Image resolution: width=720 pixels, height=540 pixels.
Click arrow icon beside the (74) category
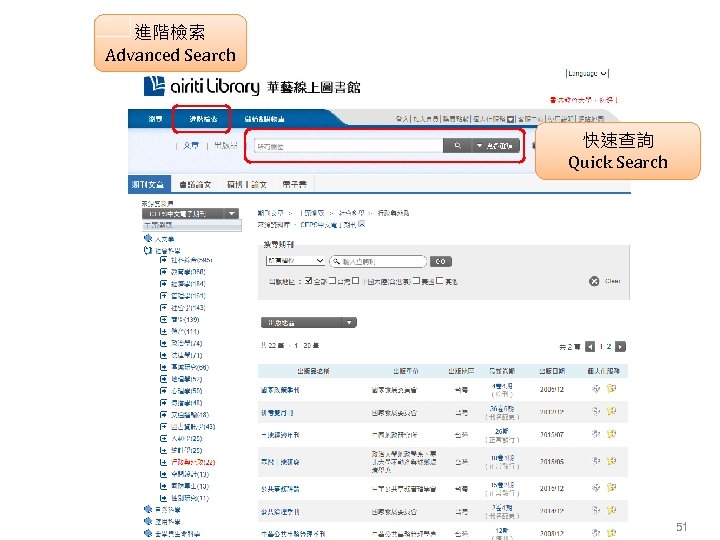(163, 343)
